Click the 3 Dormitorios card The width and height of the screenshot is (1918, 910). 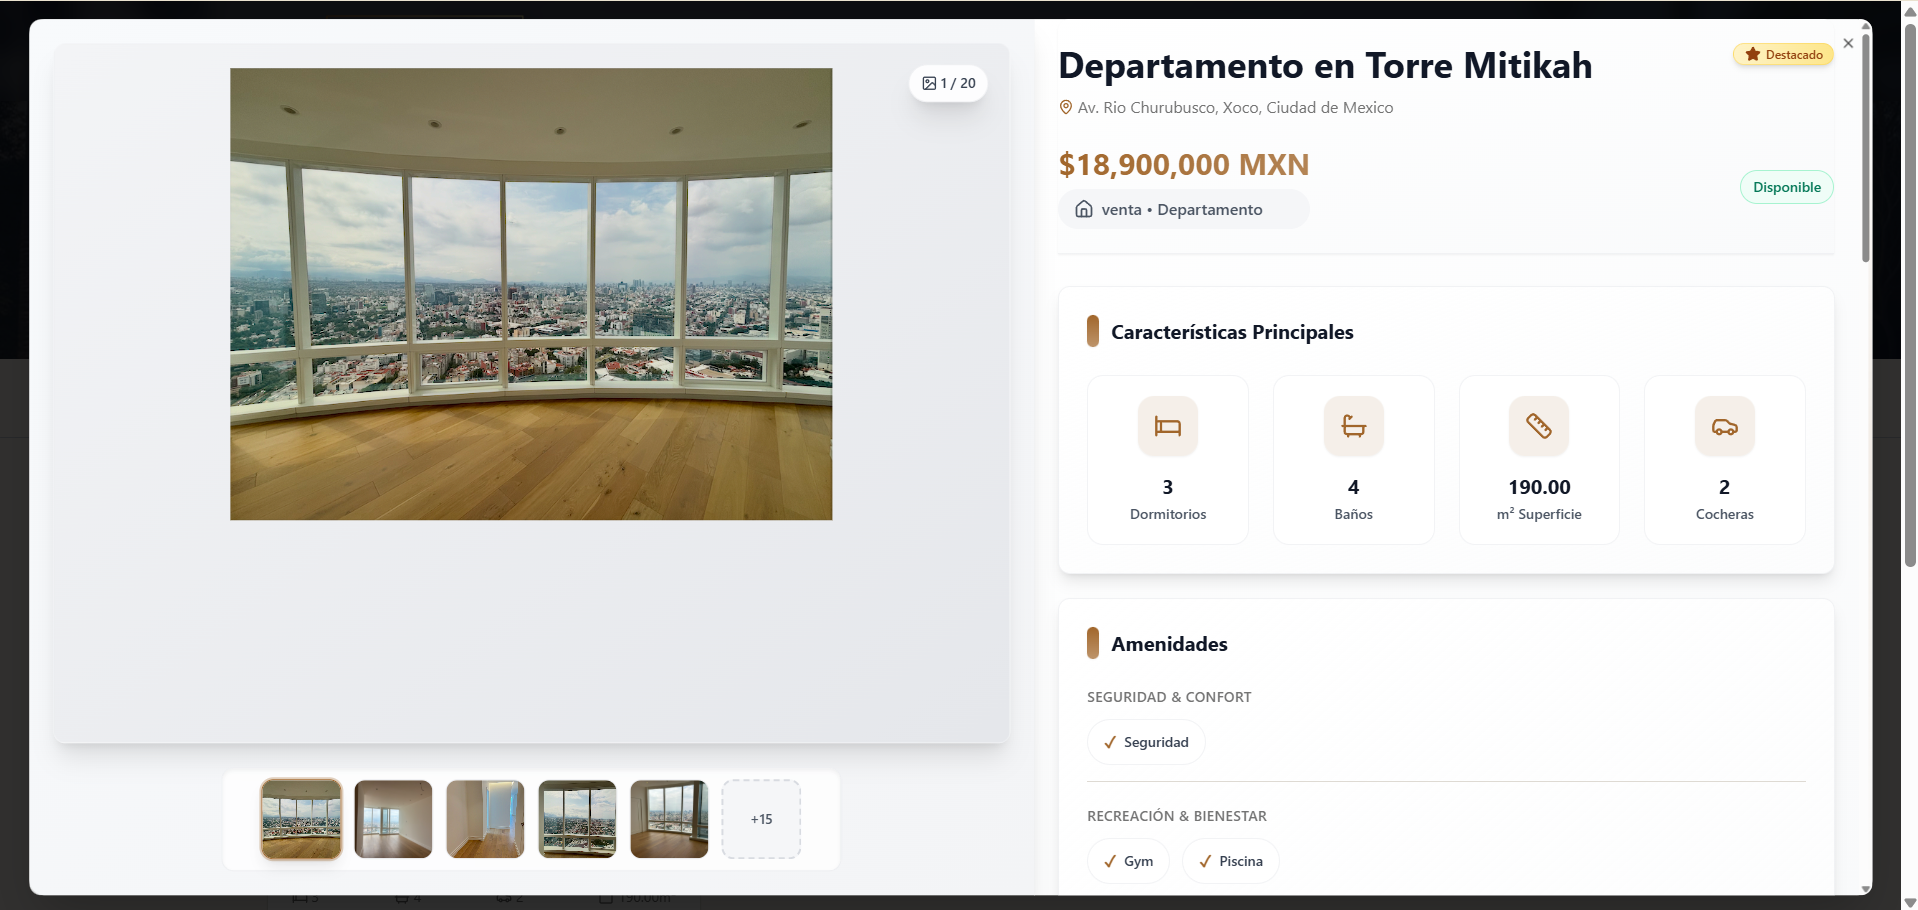[x=1167, y=460]
